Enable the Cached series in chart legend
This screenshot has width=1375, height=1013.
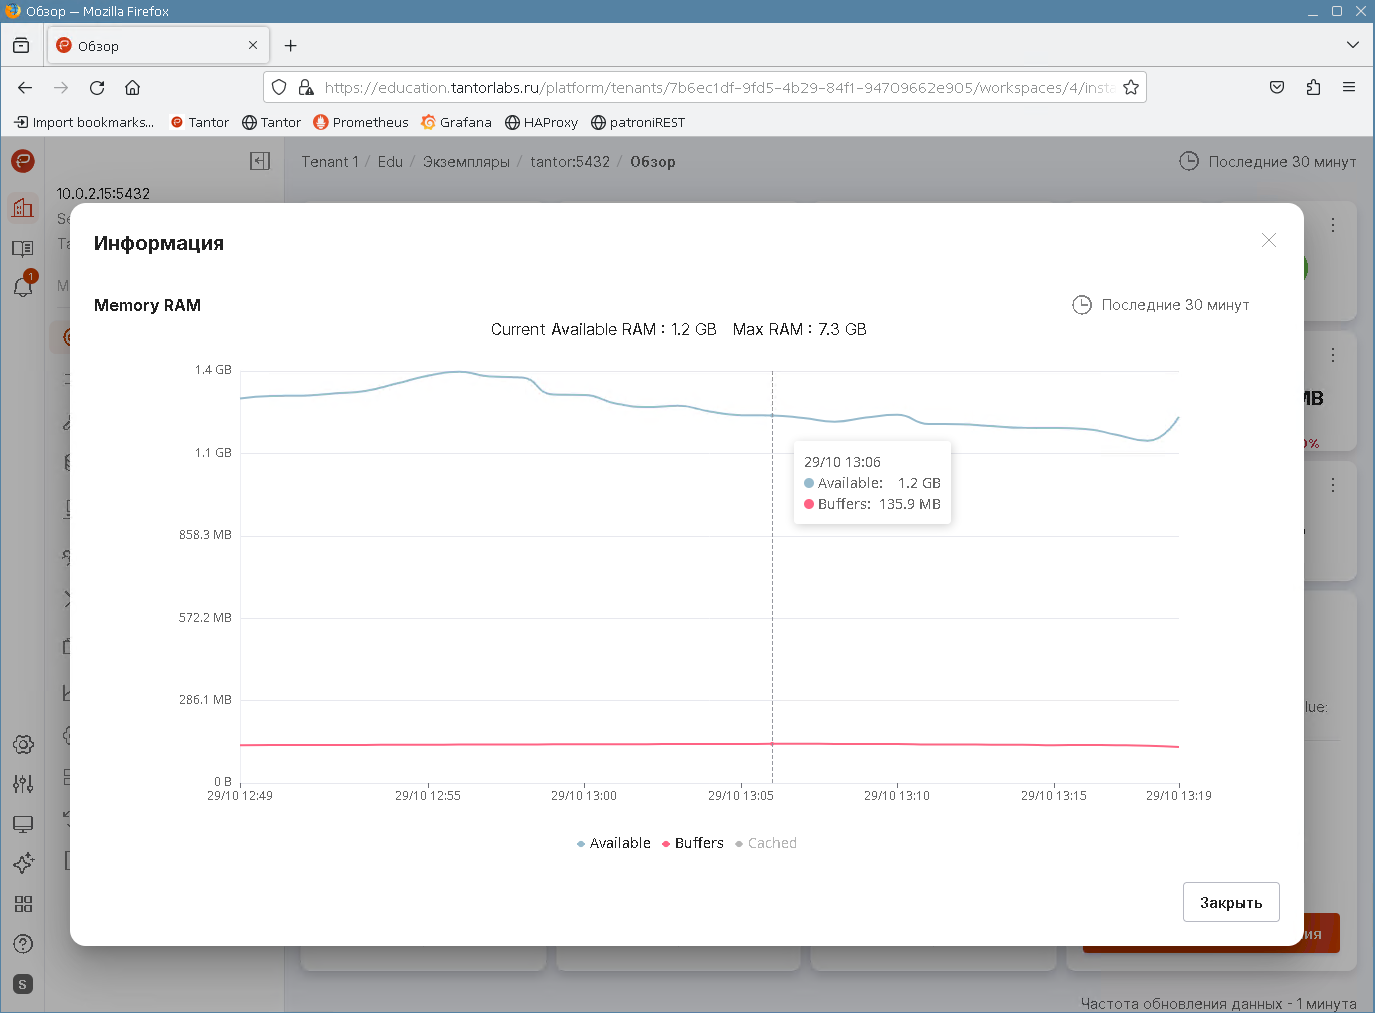(766, 843)
